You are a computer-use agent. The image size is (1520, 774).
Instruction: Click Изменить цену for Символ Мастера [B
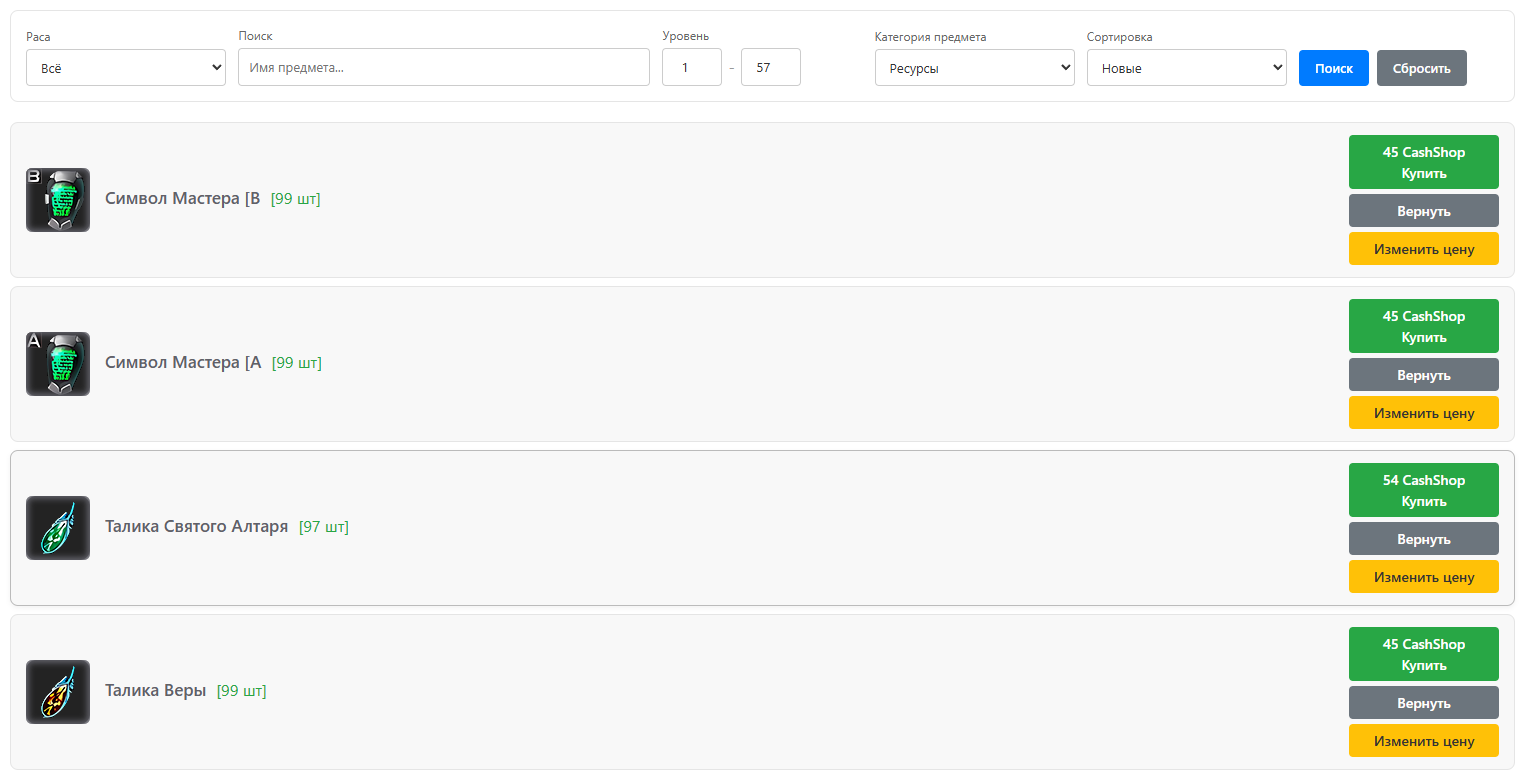1424,249
